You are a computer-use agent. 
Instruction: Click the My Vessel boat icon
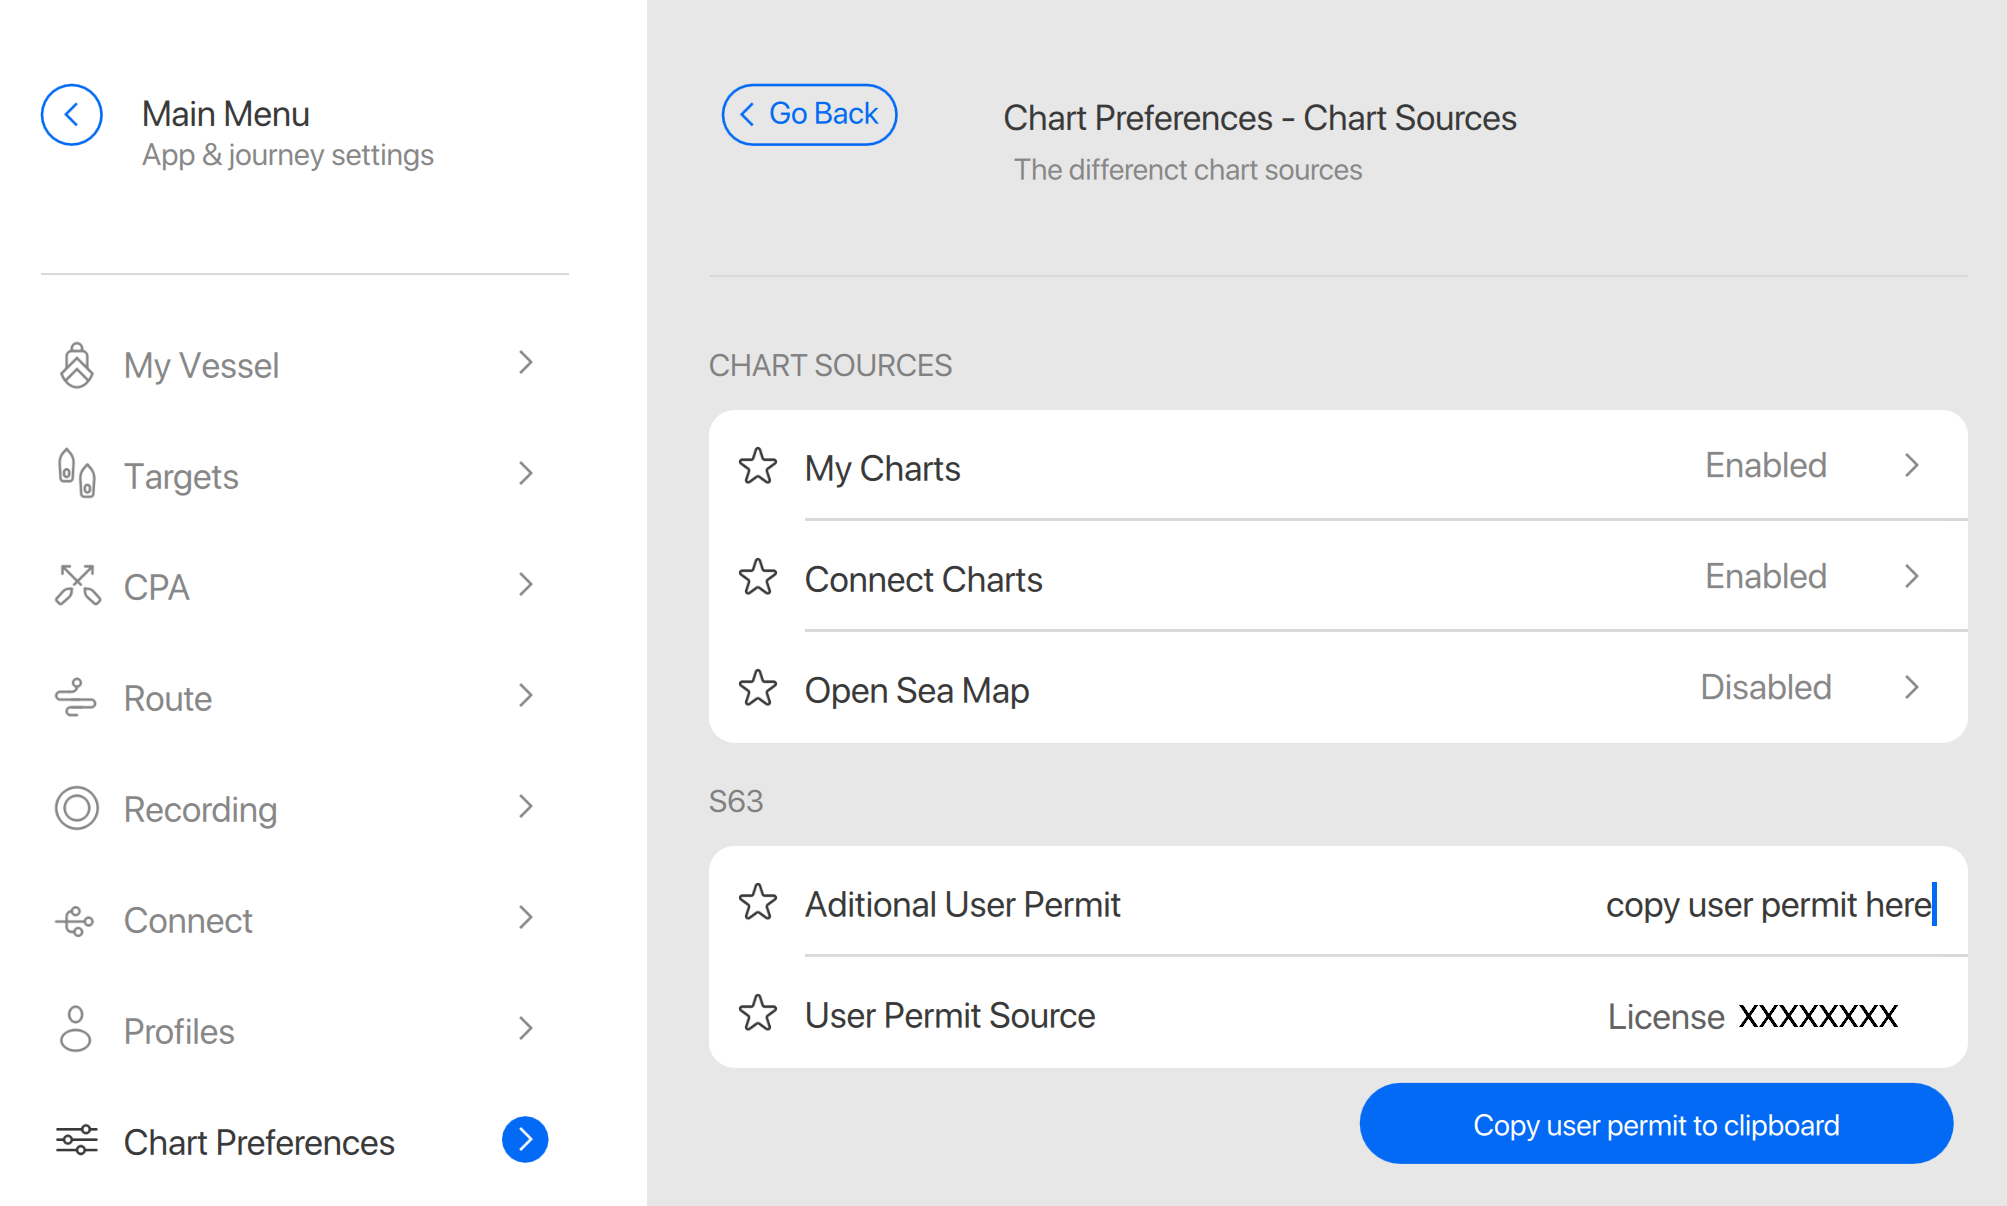click(76, 365)
